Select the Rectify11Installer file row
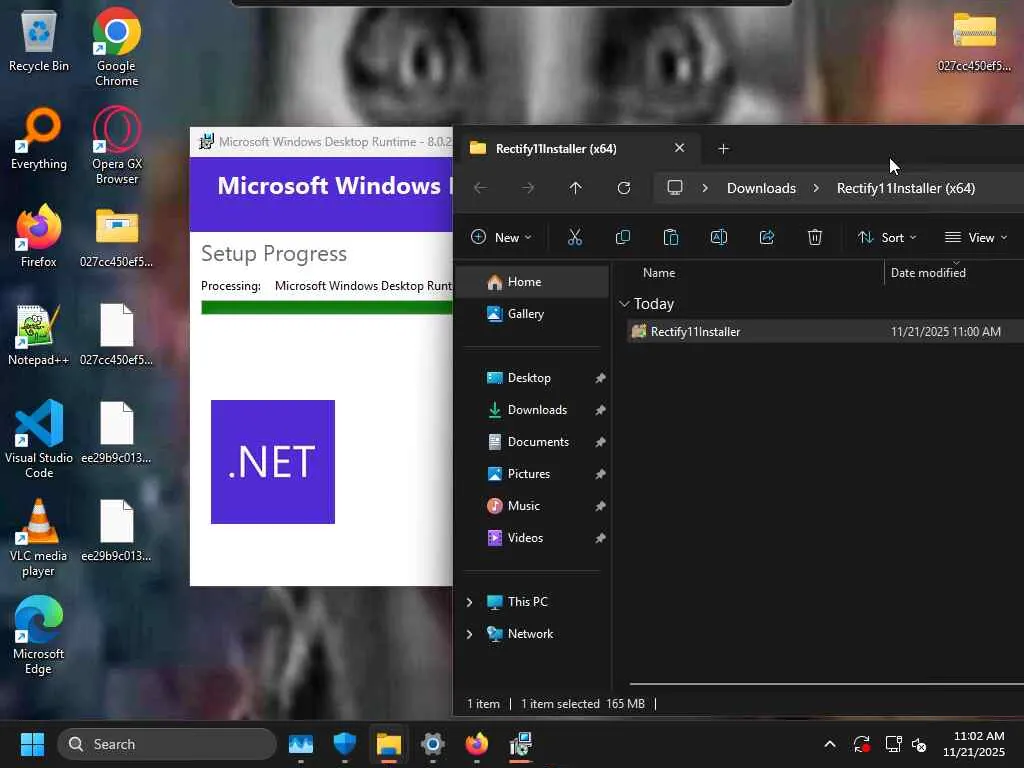The height and width of the screenshot is (768, 1024). pos(825,332)
